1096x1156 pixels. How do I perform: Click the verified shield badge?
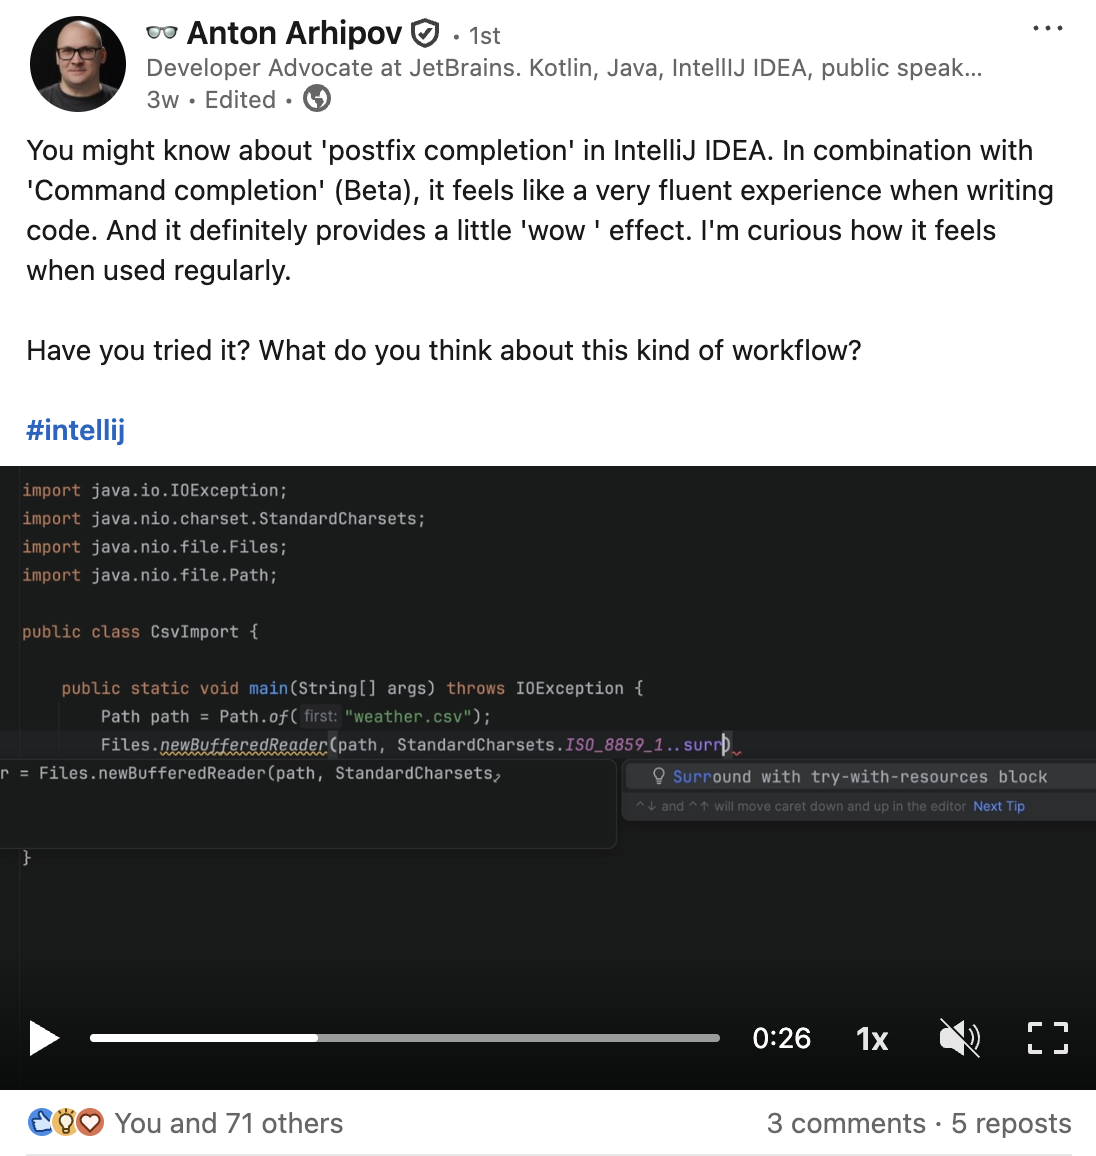pos(426,34)
